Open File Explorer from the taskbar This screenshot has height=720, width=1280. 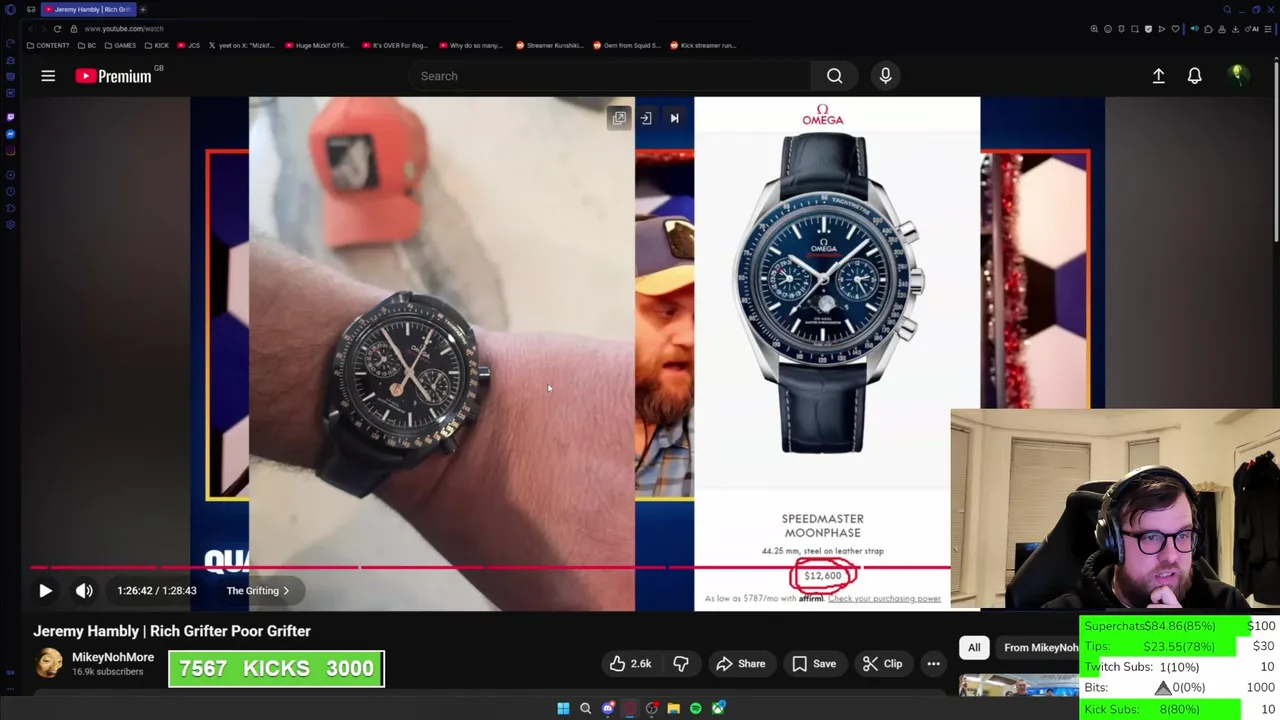[x=674, y=708]
